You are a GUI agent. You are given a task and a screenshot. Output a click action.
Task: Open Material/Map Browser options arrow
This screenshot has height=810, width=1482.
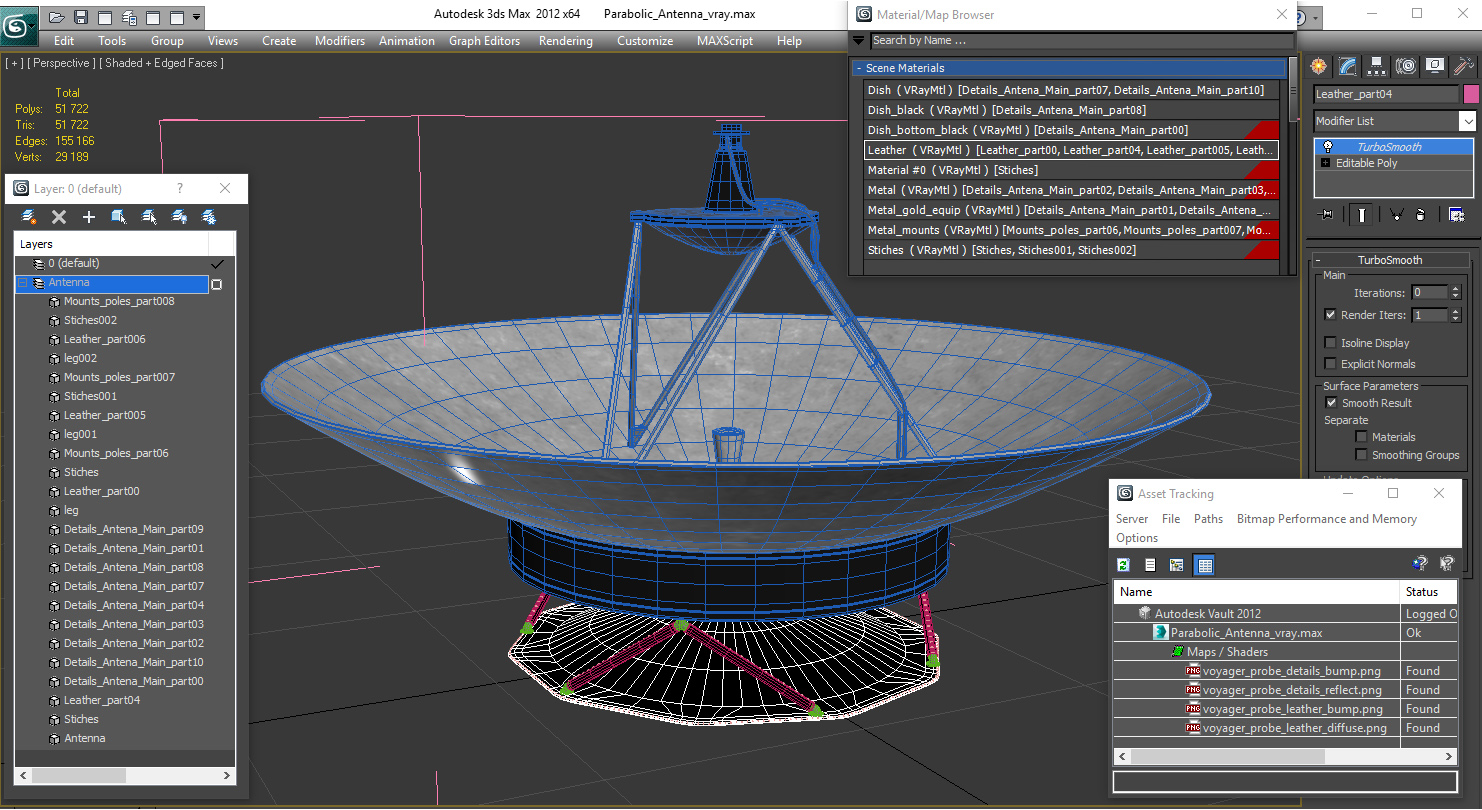858,41
